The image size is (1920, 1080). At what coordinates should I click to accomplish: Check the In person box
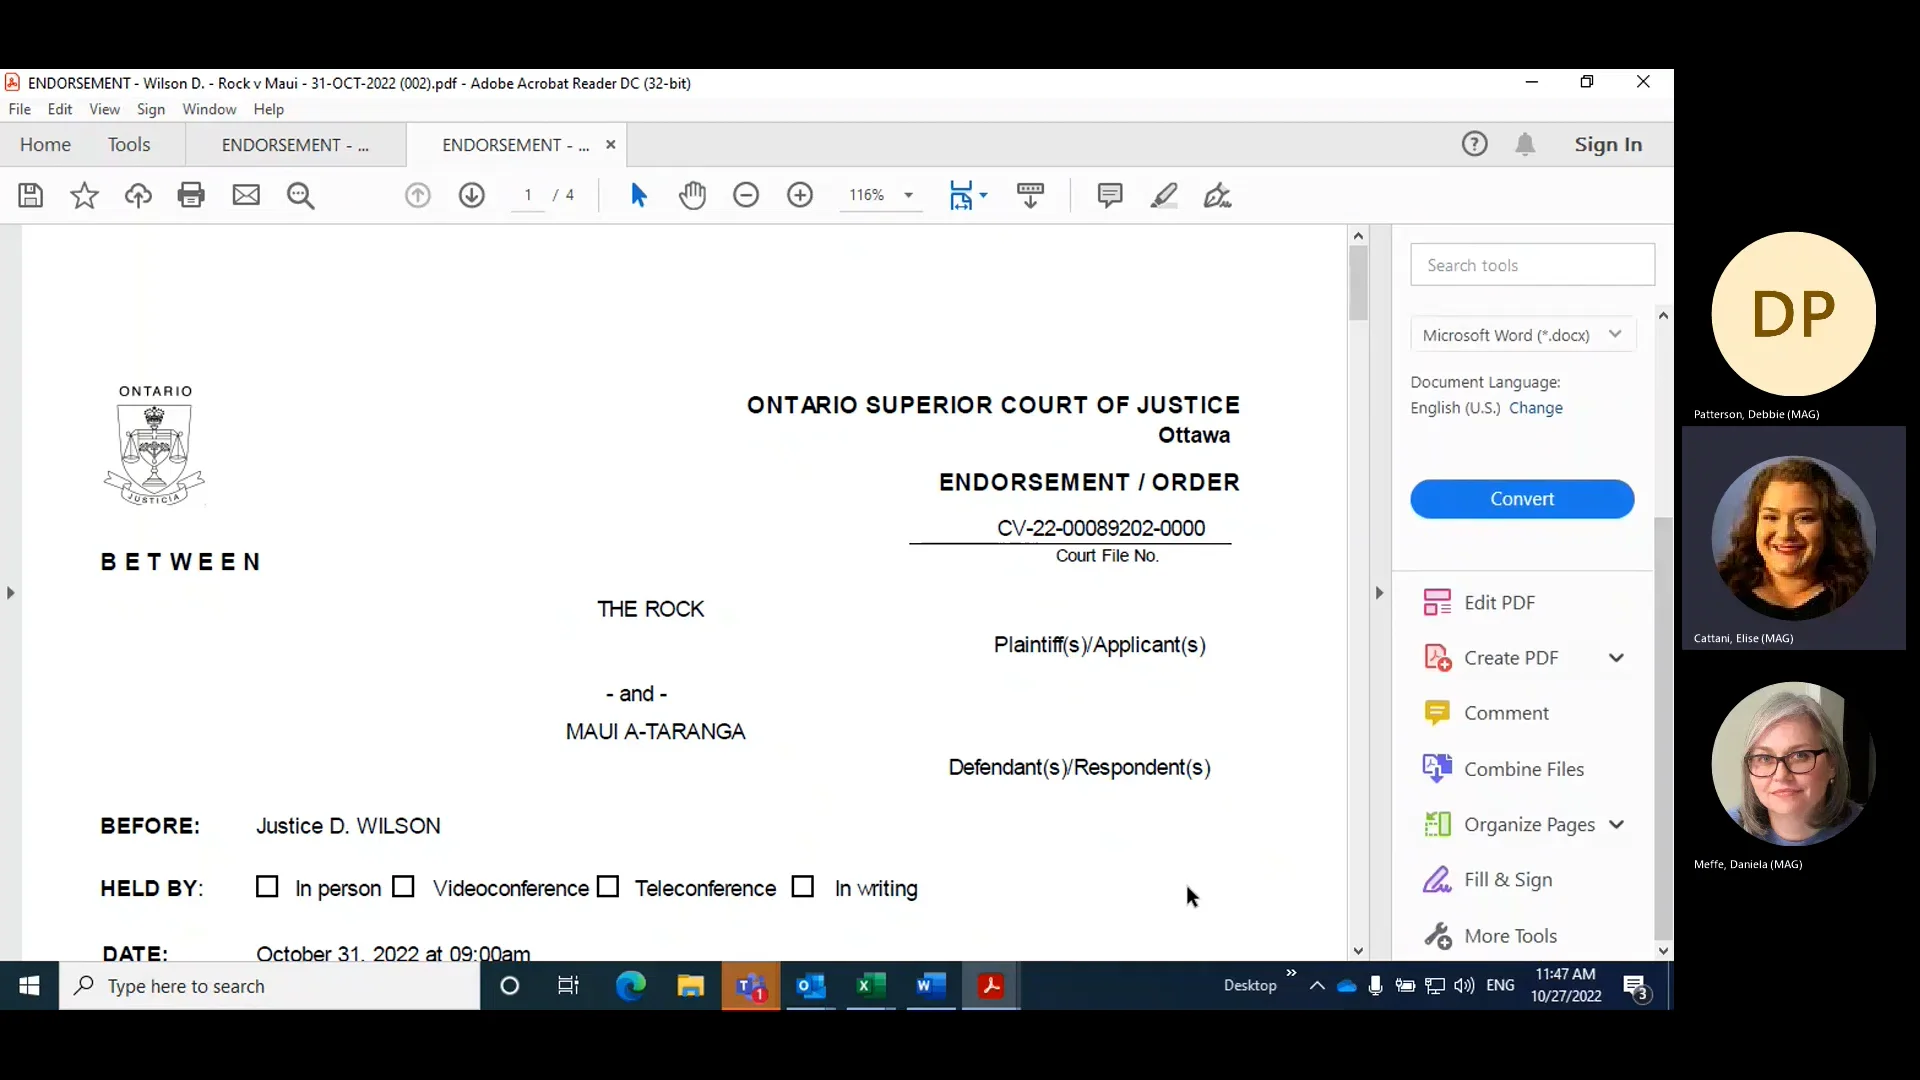pyautogui.click(x=267, y=887)
